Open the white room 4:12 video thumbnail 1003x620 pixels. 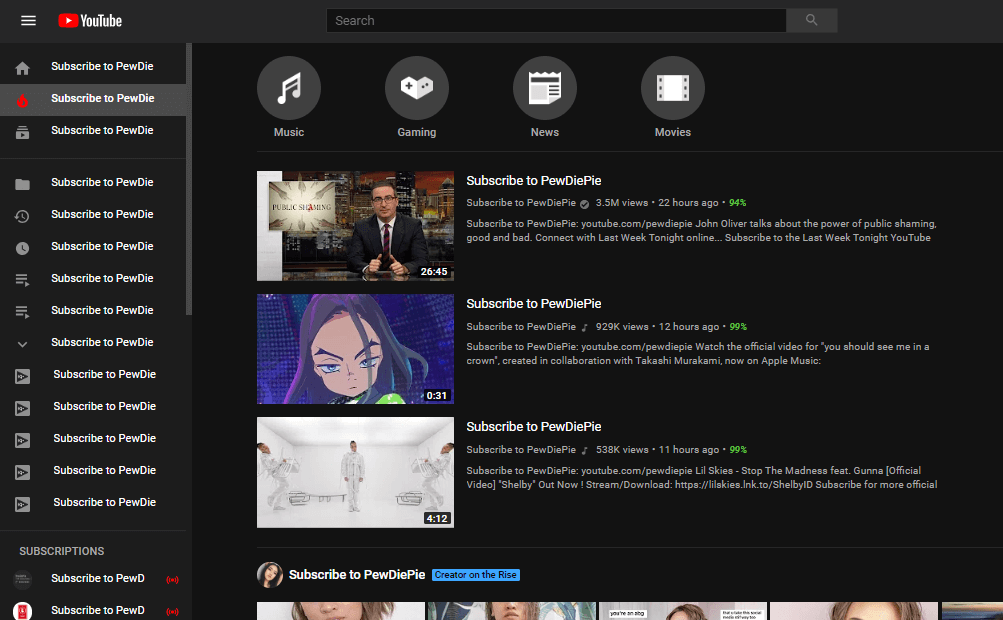(x=356, y=472)
